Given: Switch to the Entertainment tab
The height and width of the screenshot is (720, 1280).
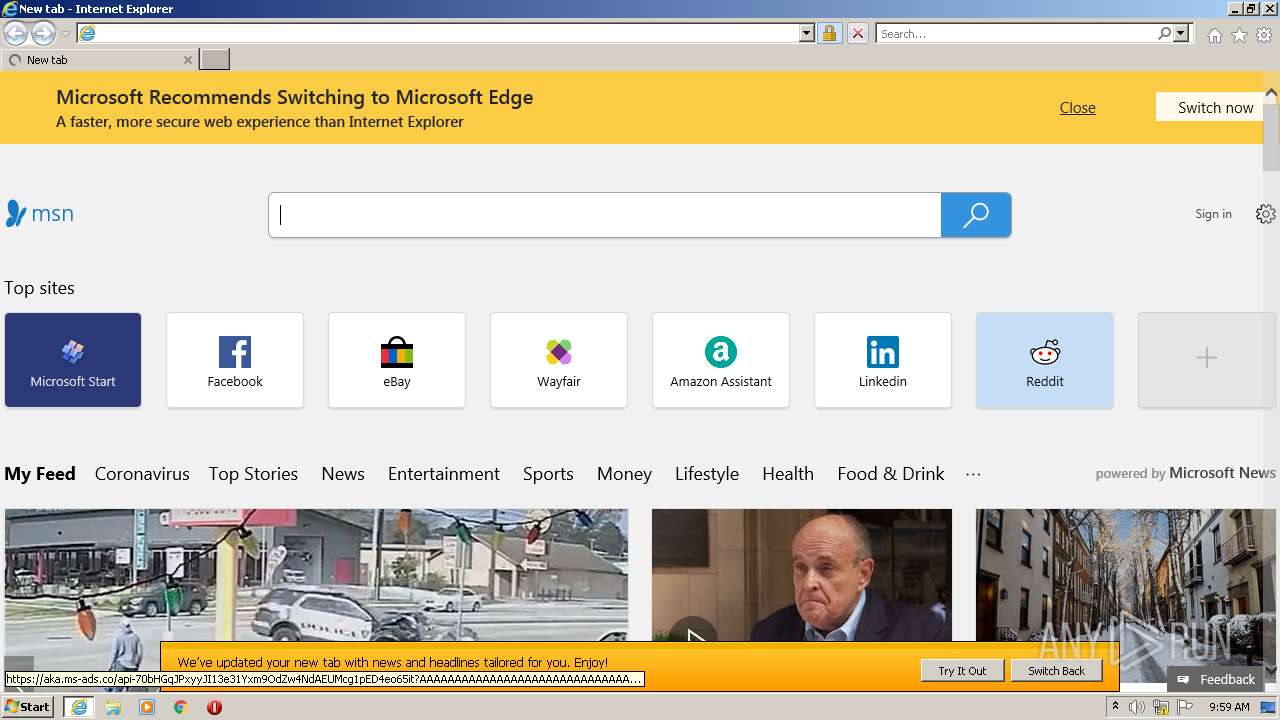Looking at the screenshot, I should (444, 474).
